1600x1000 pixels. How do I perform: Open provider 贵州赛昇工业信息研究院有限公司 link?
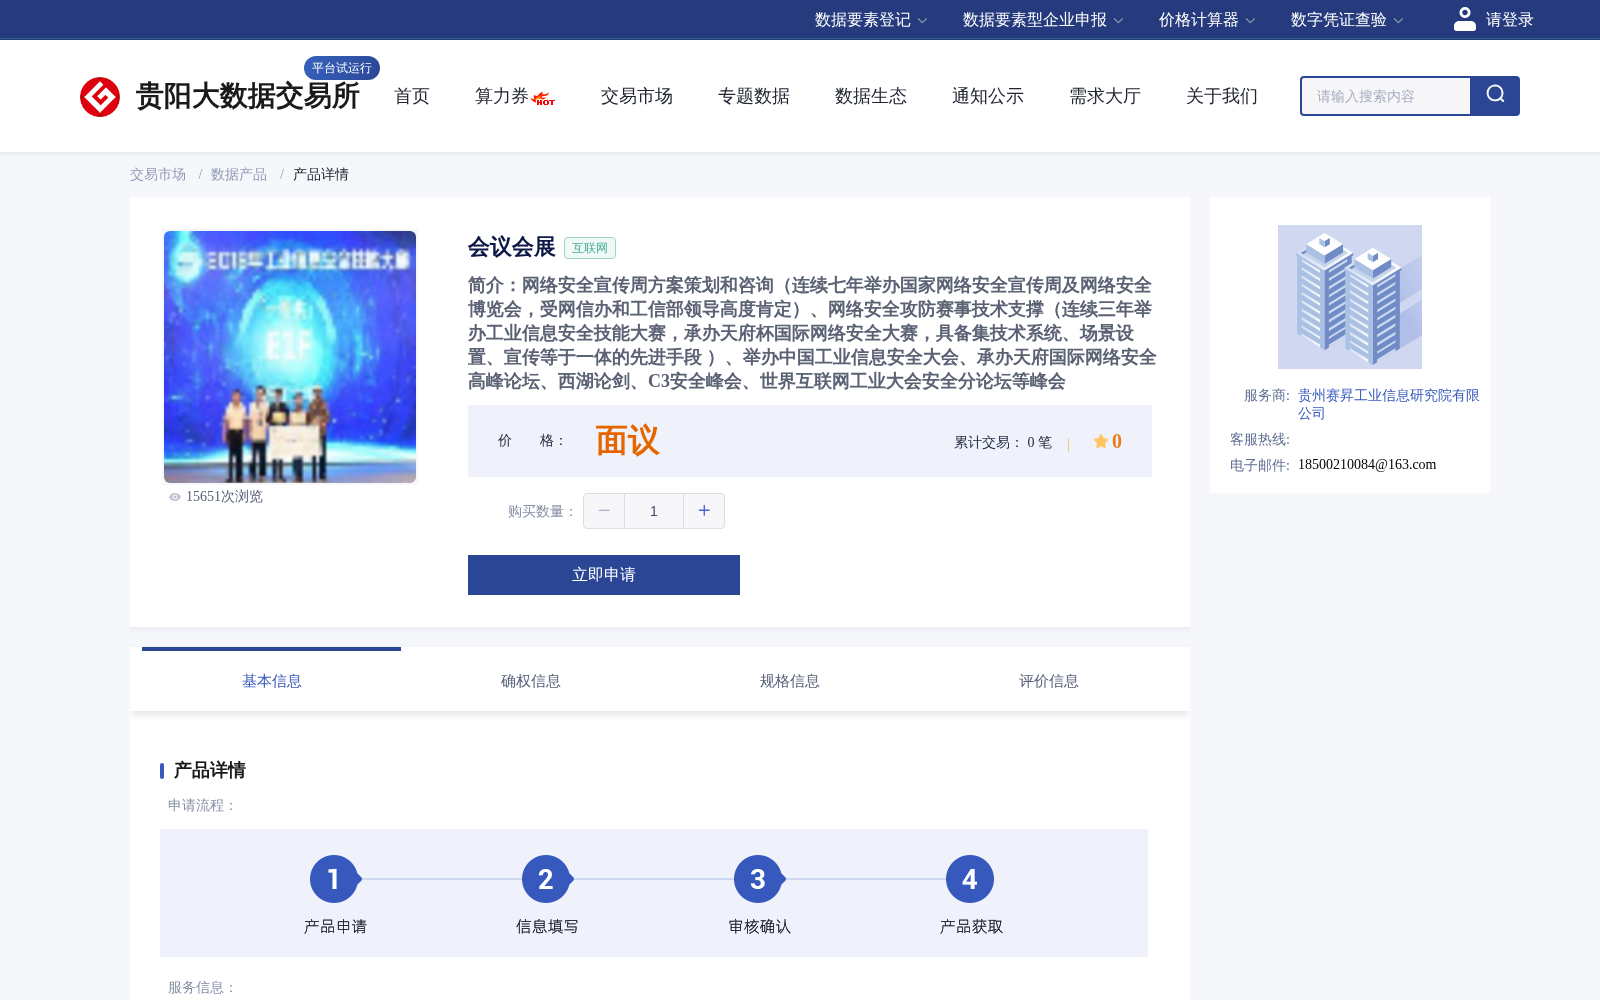pyautogui.click(x=1389, y=404)
